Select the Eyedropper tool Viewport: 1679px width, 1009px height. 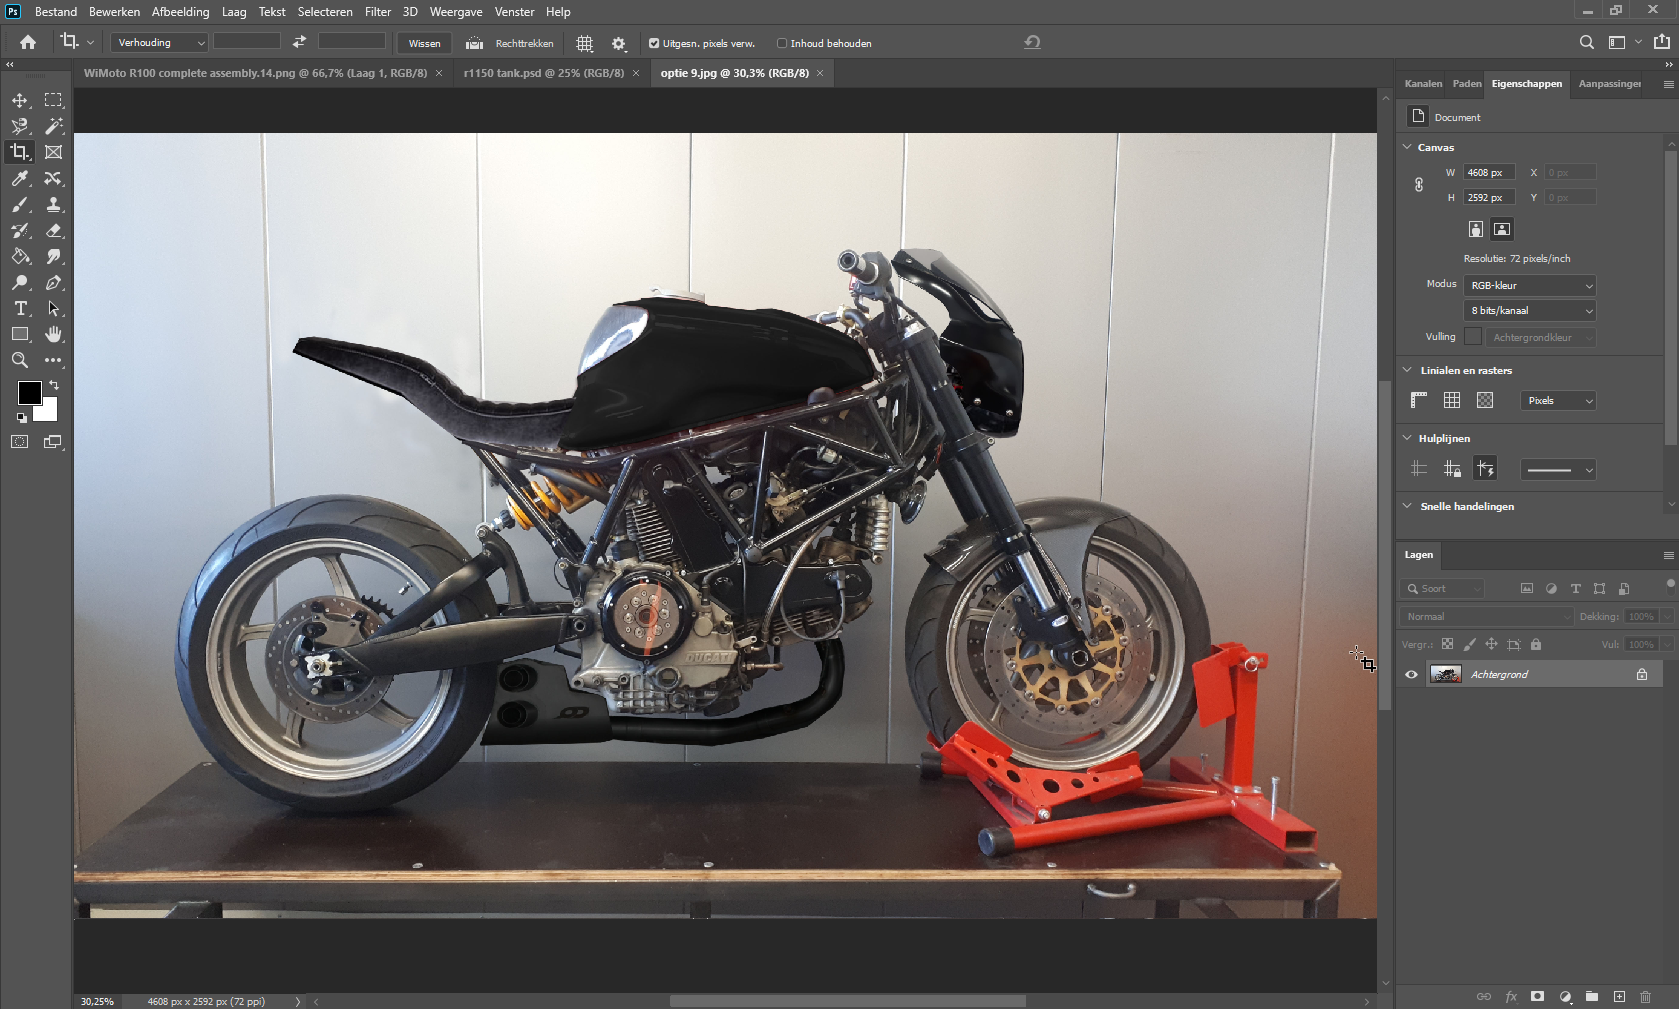tap(20, 178)
